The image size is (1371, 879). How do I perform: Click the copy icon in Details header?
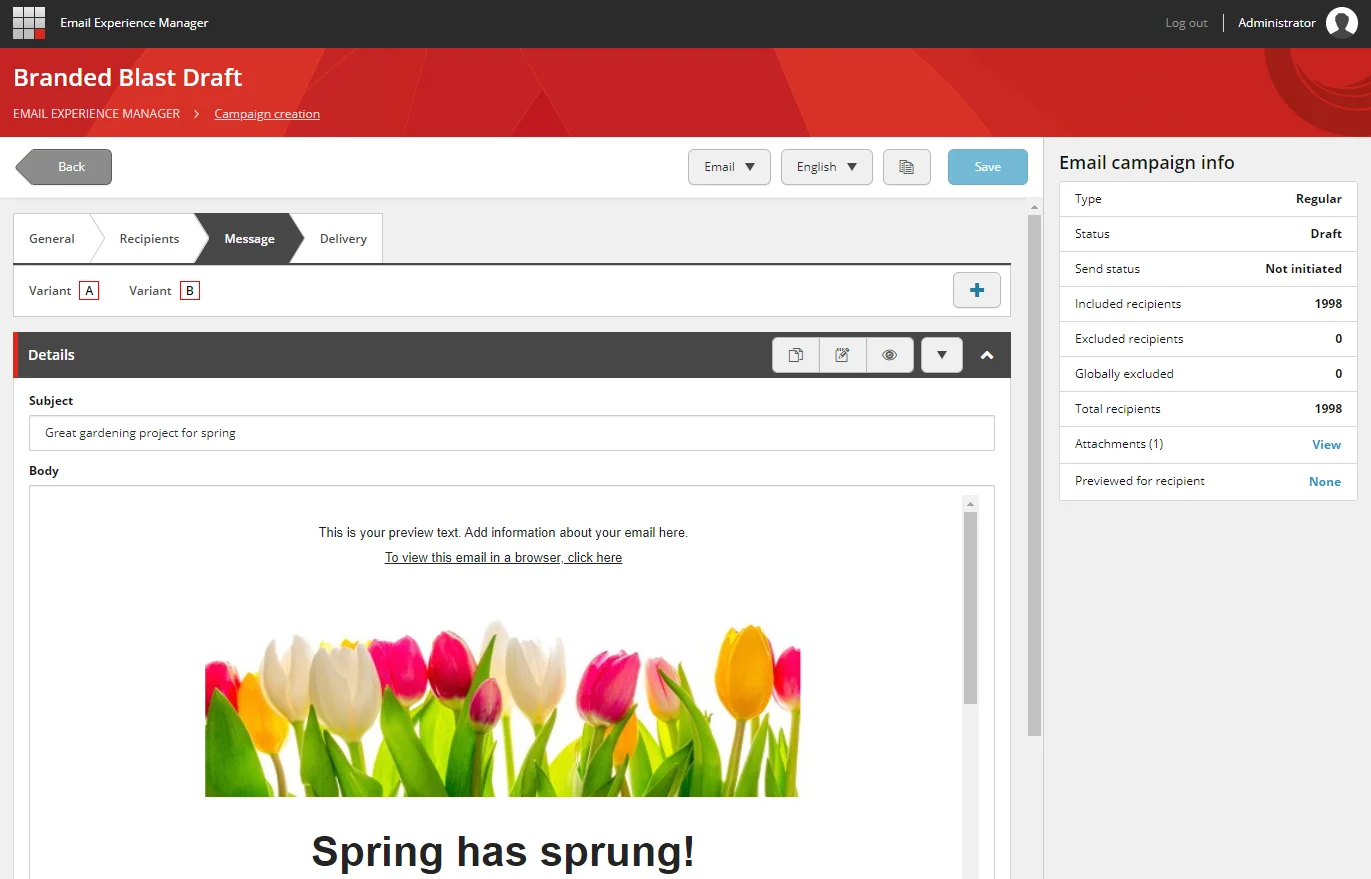pos(796,355)
